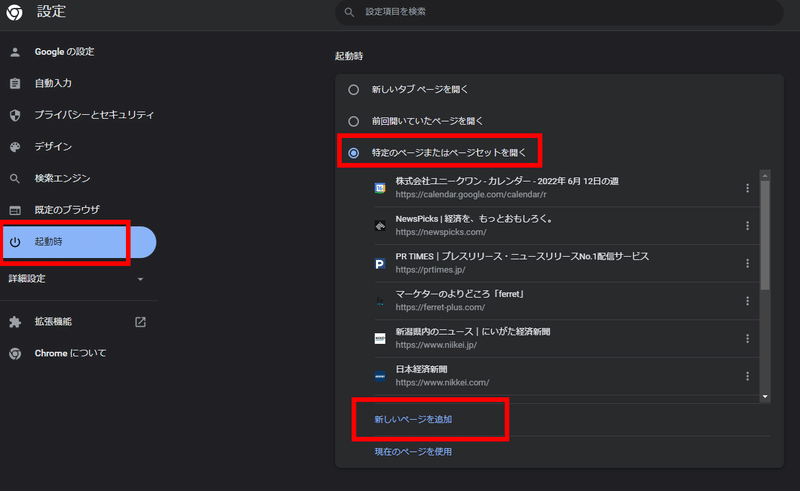
Task: Click the puzzle piece icon for 拡張機能
Action: coord(15,322)
